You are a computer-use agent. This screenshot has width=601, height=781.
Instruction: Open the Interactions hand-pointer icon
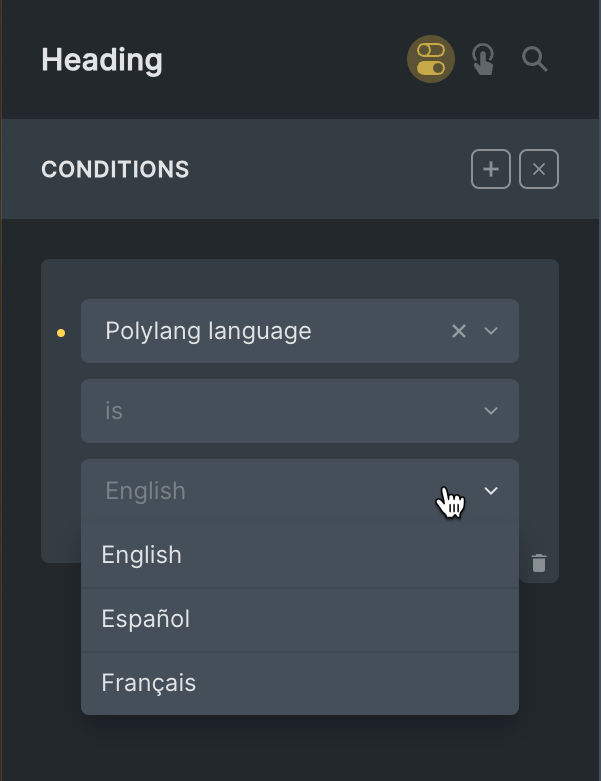tap(483, 60)
